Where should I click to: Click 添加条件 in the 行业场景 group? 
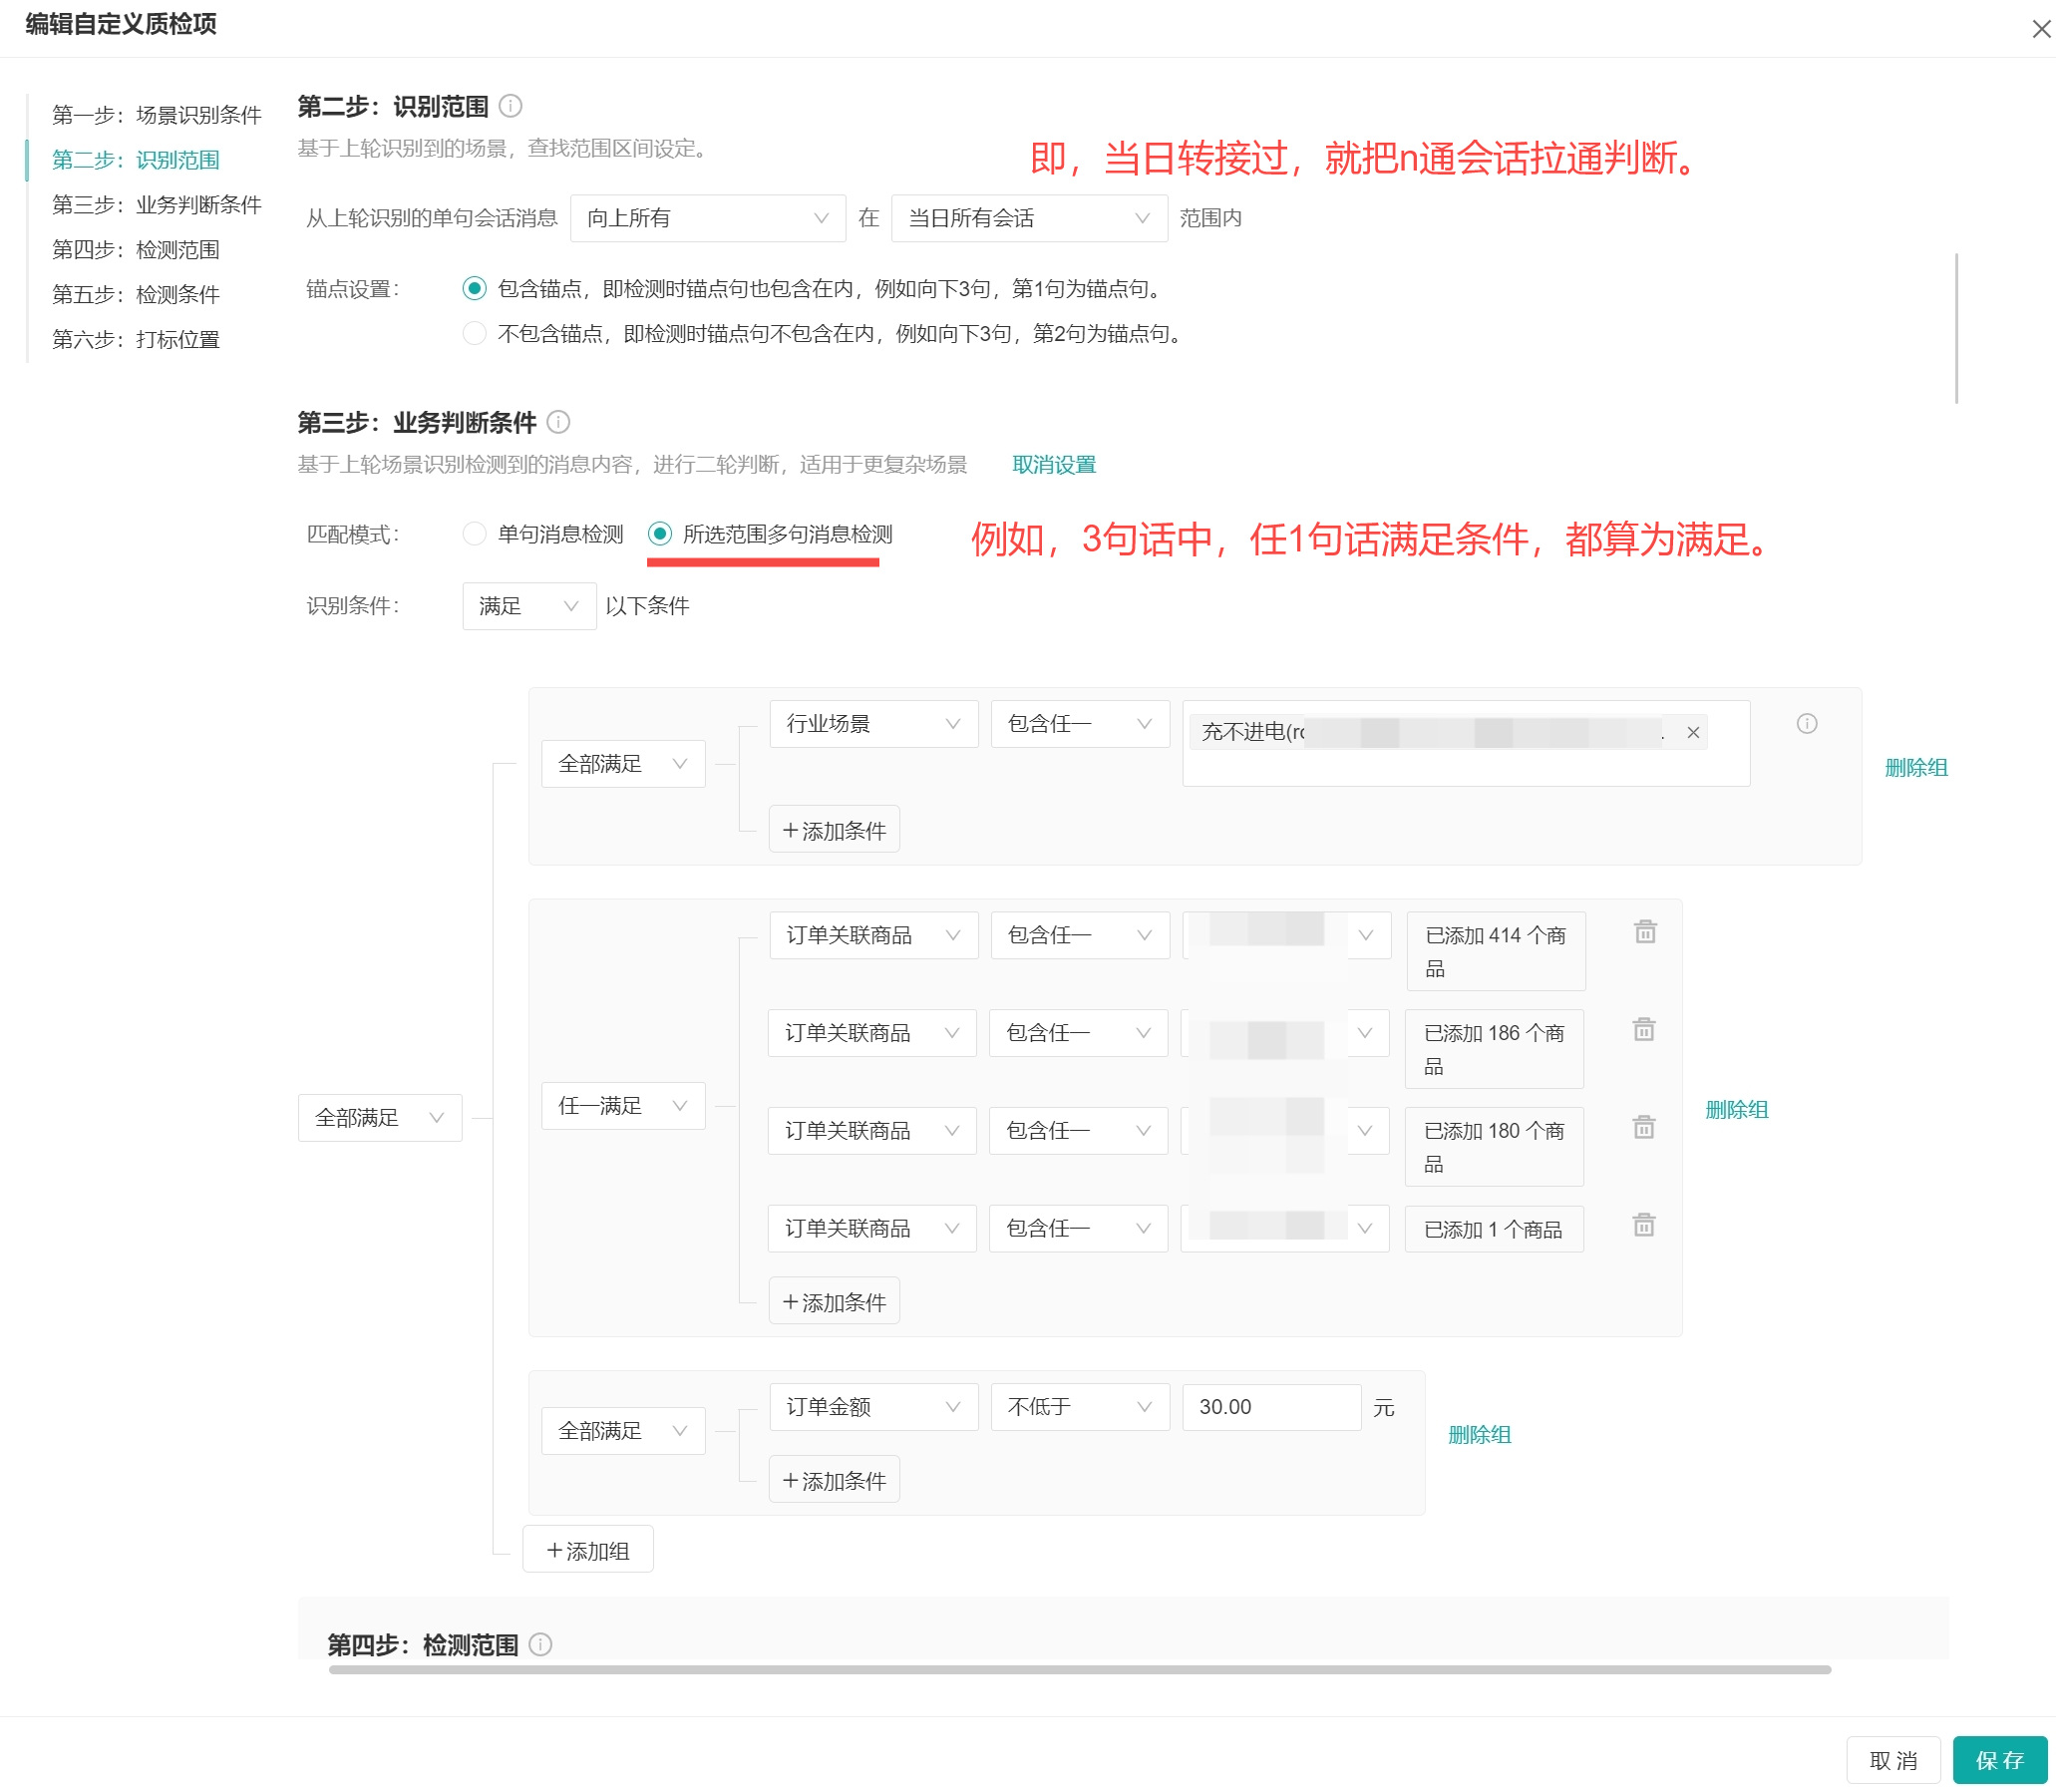[x=834, y=830]
